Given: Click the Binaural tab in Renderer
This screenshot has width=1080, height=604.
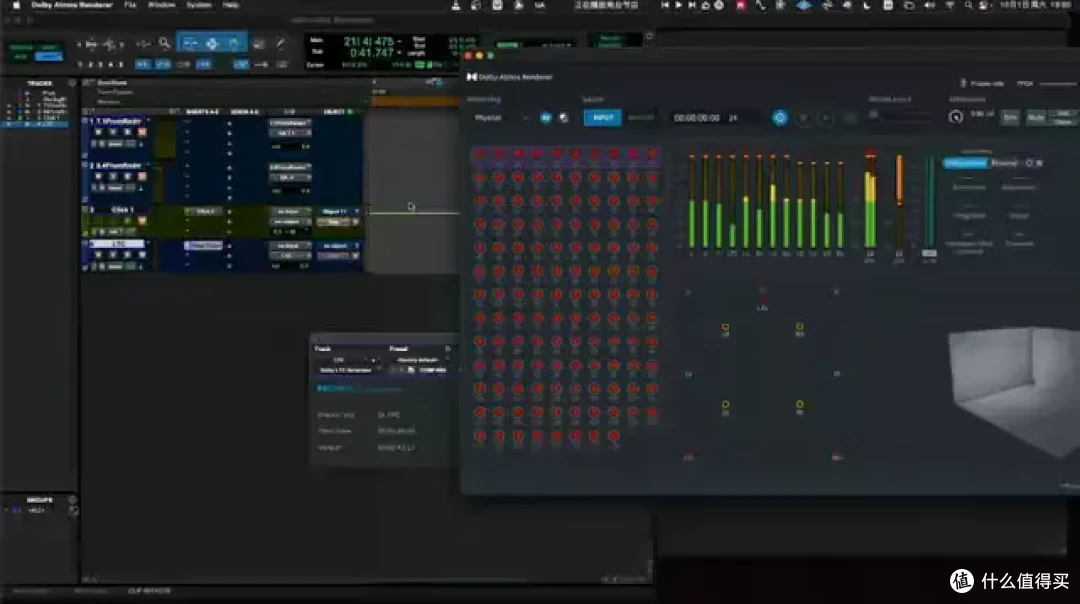Looking at the screenshot, I should tap(1004, 163).
